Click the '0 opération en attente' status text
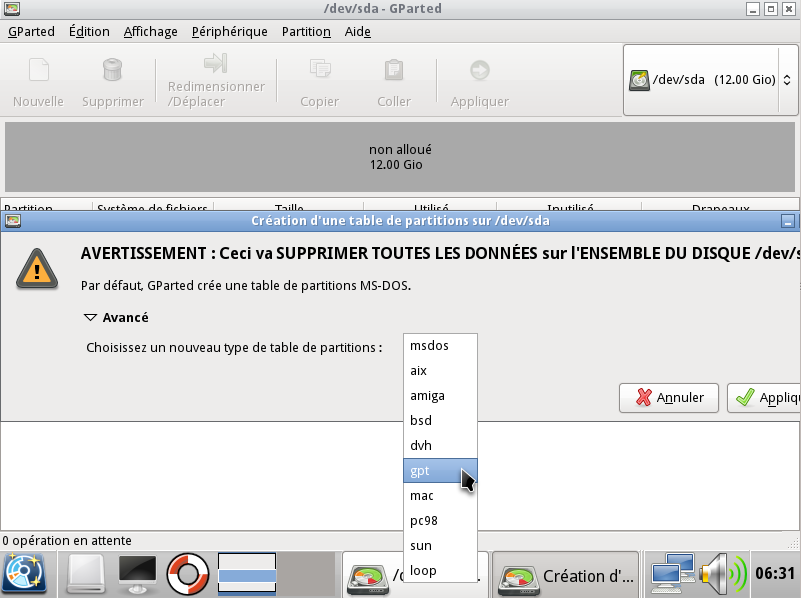Viewport: 801px width, 598px height. [67, 541]
